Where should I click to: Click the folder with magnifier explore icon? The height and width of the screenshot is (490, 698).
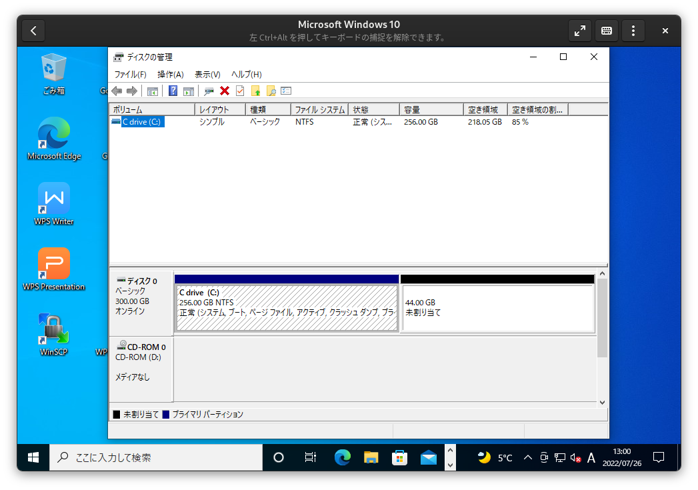tap(271, 91)
